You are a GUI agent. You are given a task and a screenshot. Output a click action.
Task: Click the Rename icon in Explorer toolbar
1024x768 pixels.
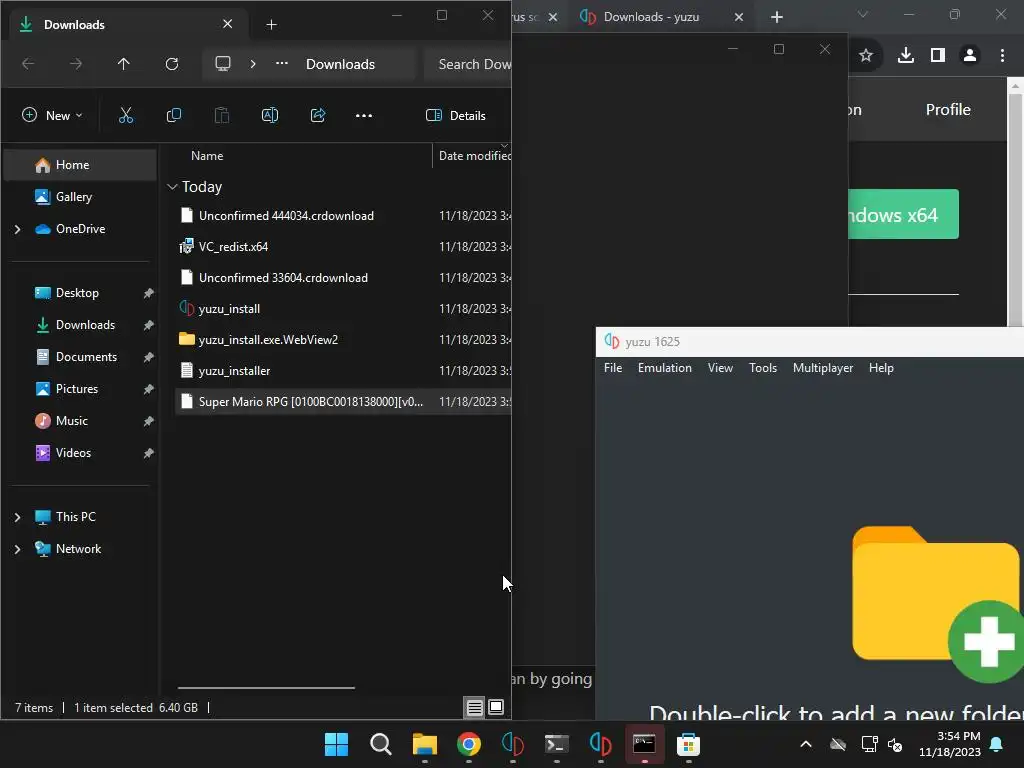pos(270,116)
